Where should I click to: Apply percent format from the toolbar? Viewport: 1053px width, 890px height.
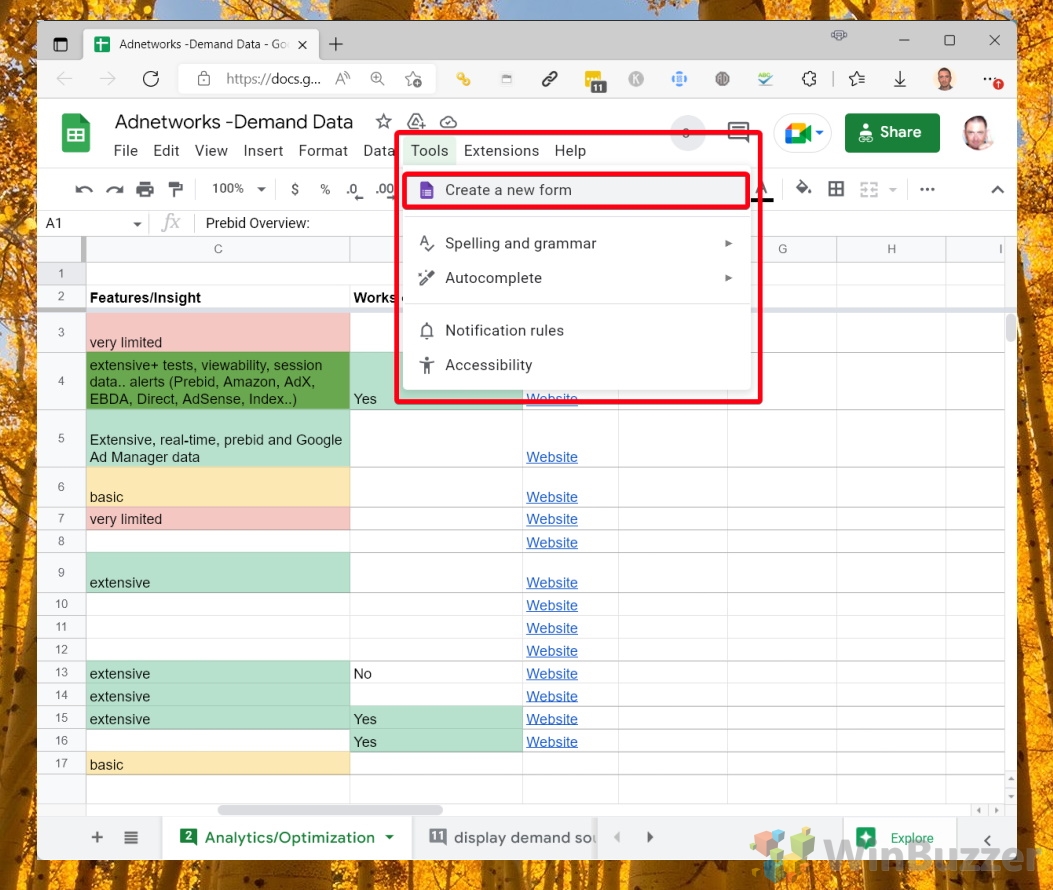click(x=325, y=189)
